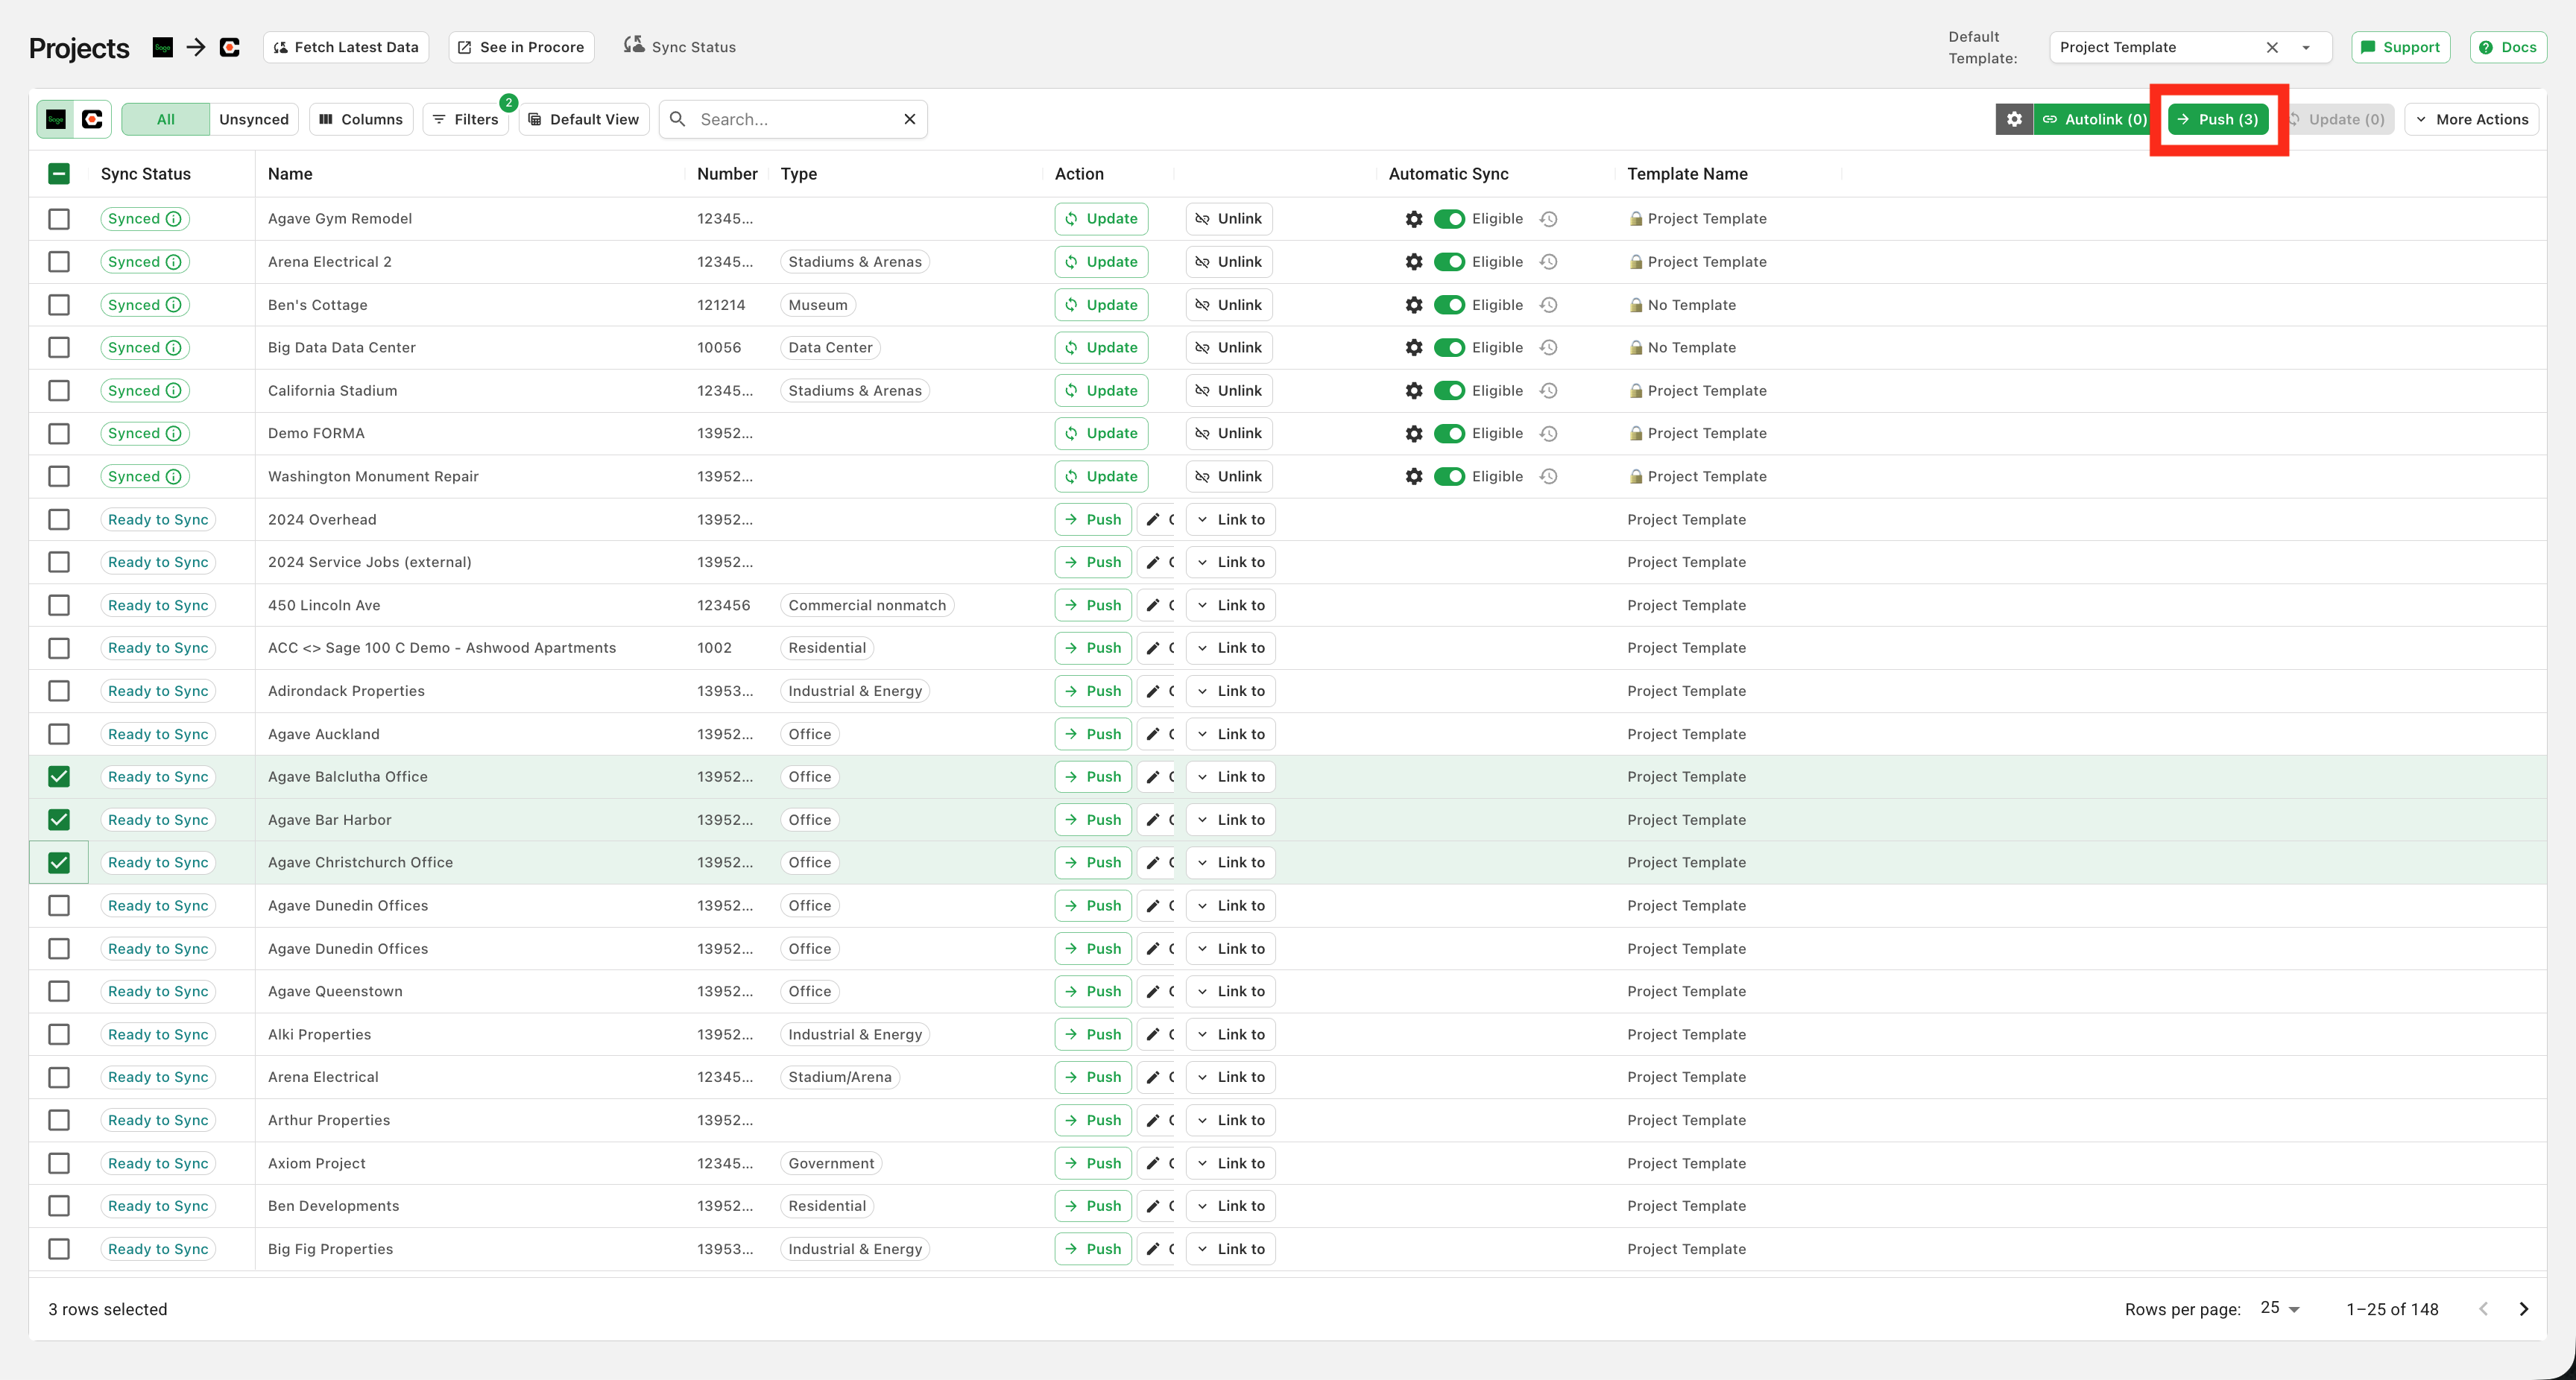Open Link to dropdown for Agave Queenstown
The height and width of the screenshot is (1380, 2576).
1230,991
